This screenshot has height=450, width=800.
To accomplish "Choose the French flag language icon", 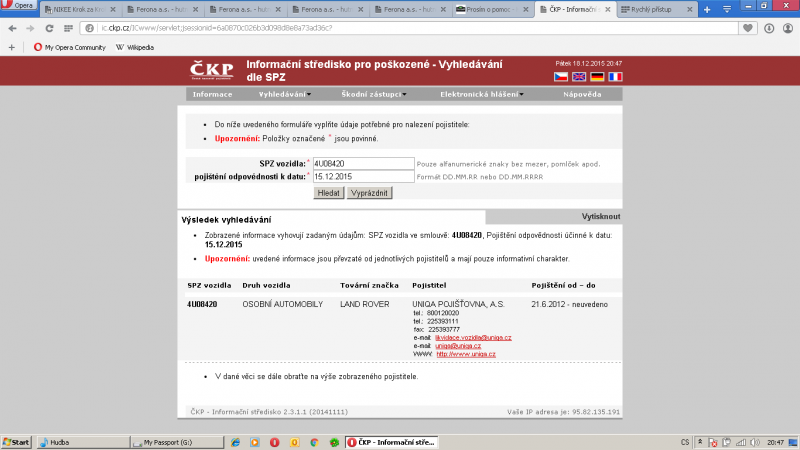I will coord(615,76).
